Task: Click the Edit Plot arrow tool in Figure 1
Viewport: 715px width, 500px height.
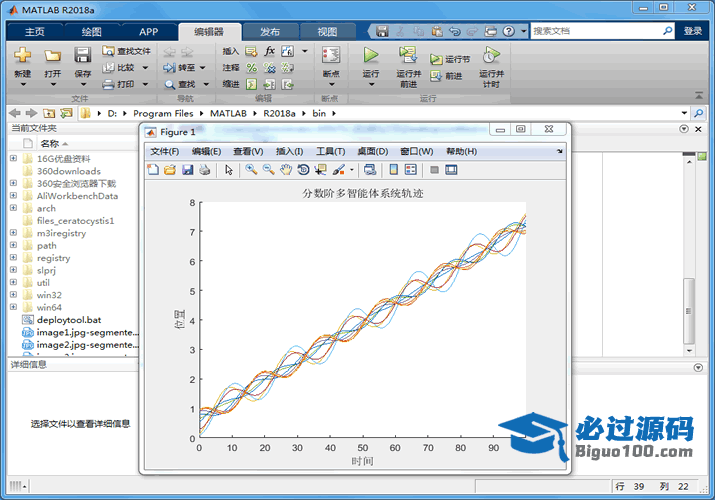Action: [229, 170]
